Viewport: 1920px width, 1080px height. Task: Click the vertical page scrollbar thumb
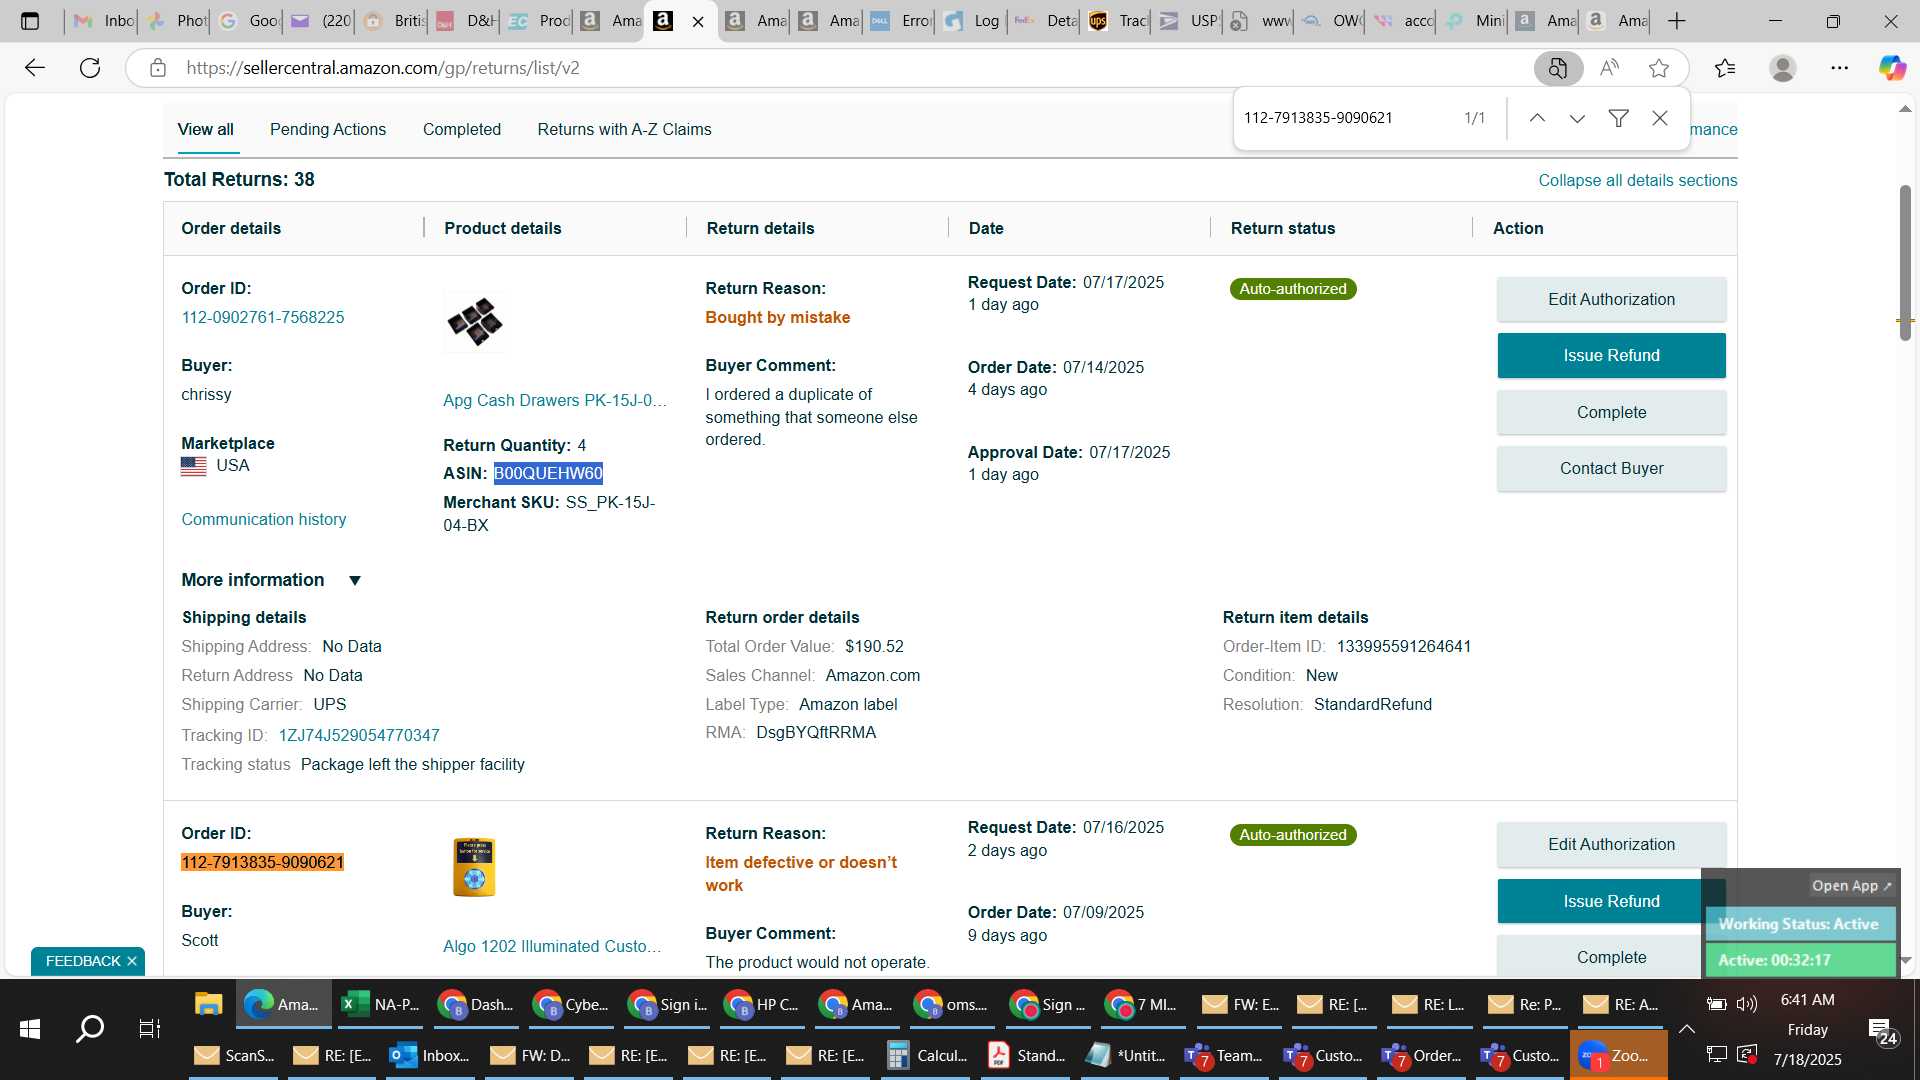tap(1905, 262)
